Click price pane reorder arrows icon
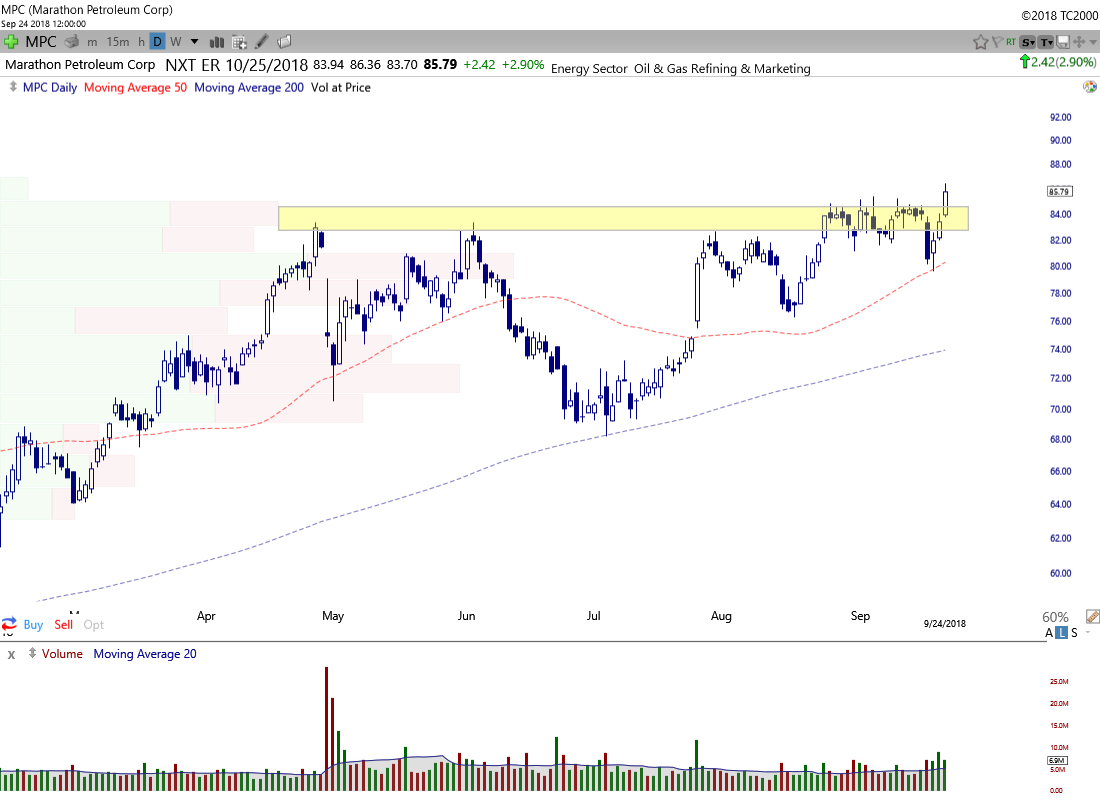 (x=13, y=87)
